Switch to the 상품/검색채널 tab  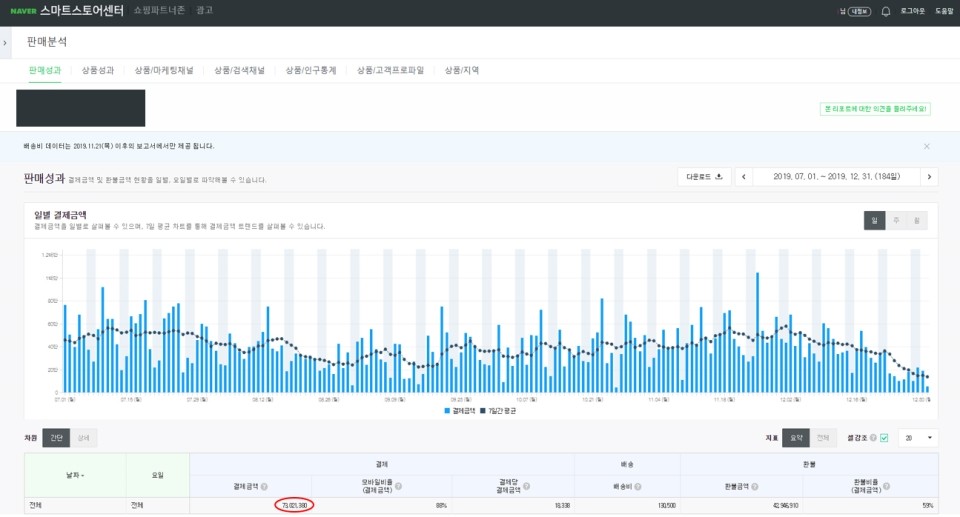click(239, 70)
